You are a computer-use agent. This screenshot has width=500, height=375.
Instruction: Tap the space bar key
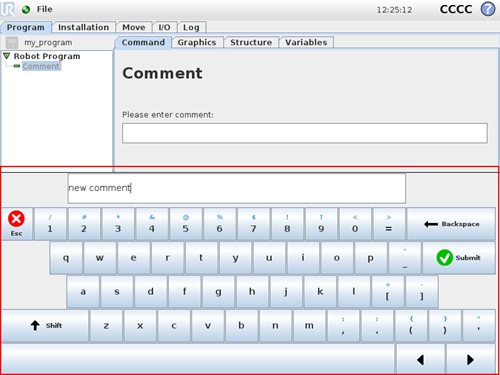(x=198, y=359)
